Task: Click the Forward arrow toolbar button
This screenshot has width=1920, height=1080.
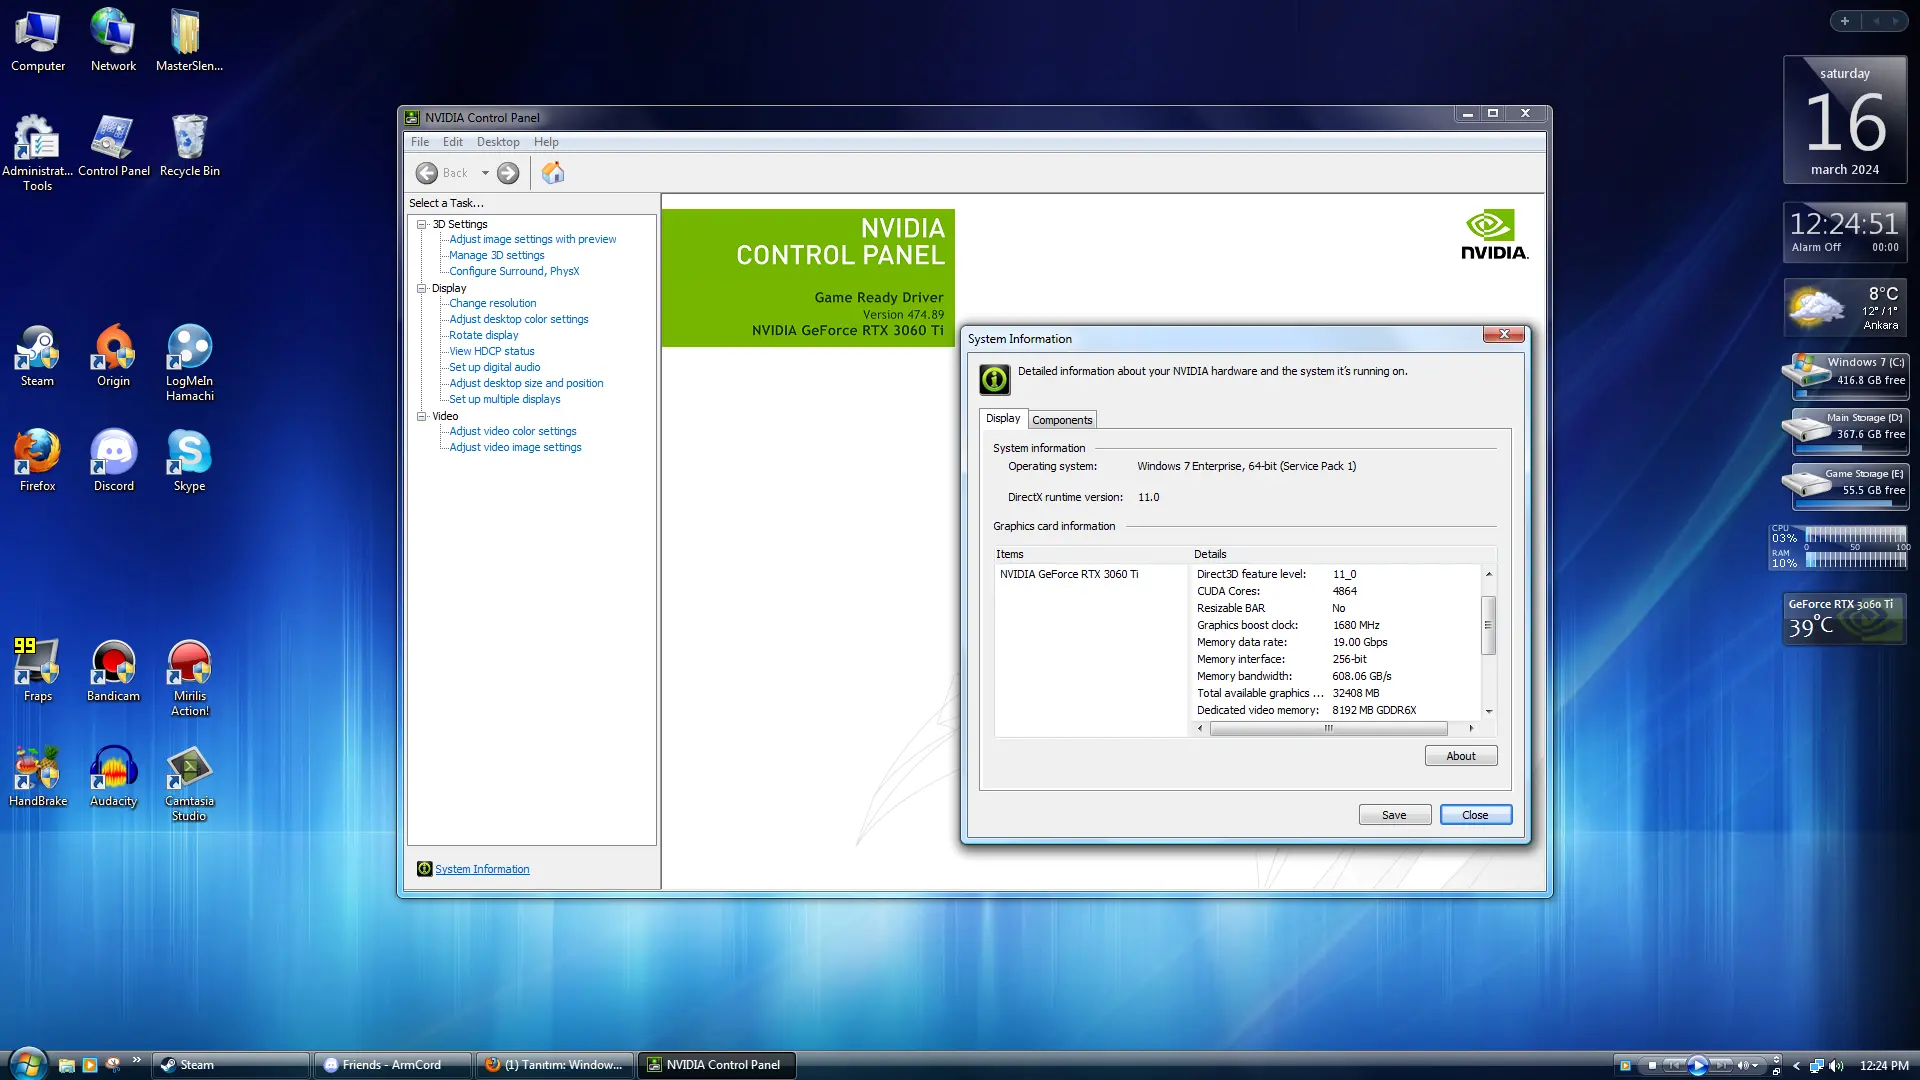Action: (x=508, y=173)
